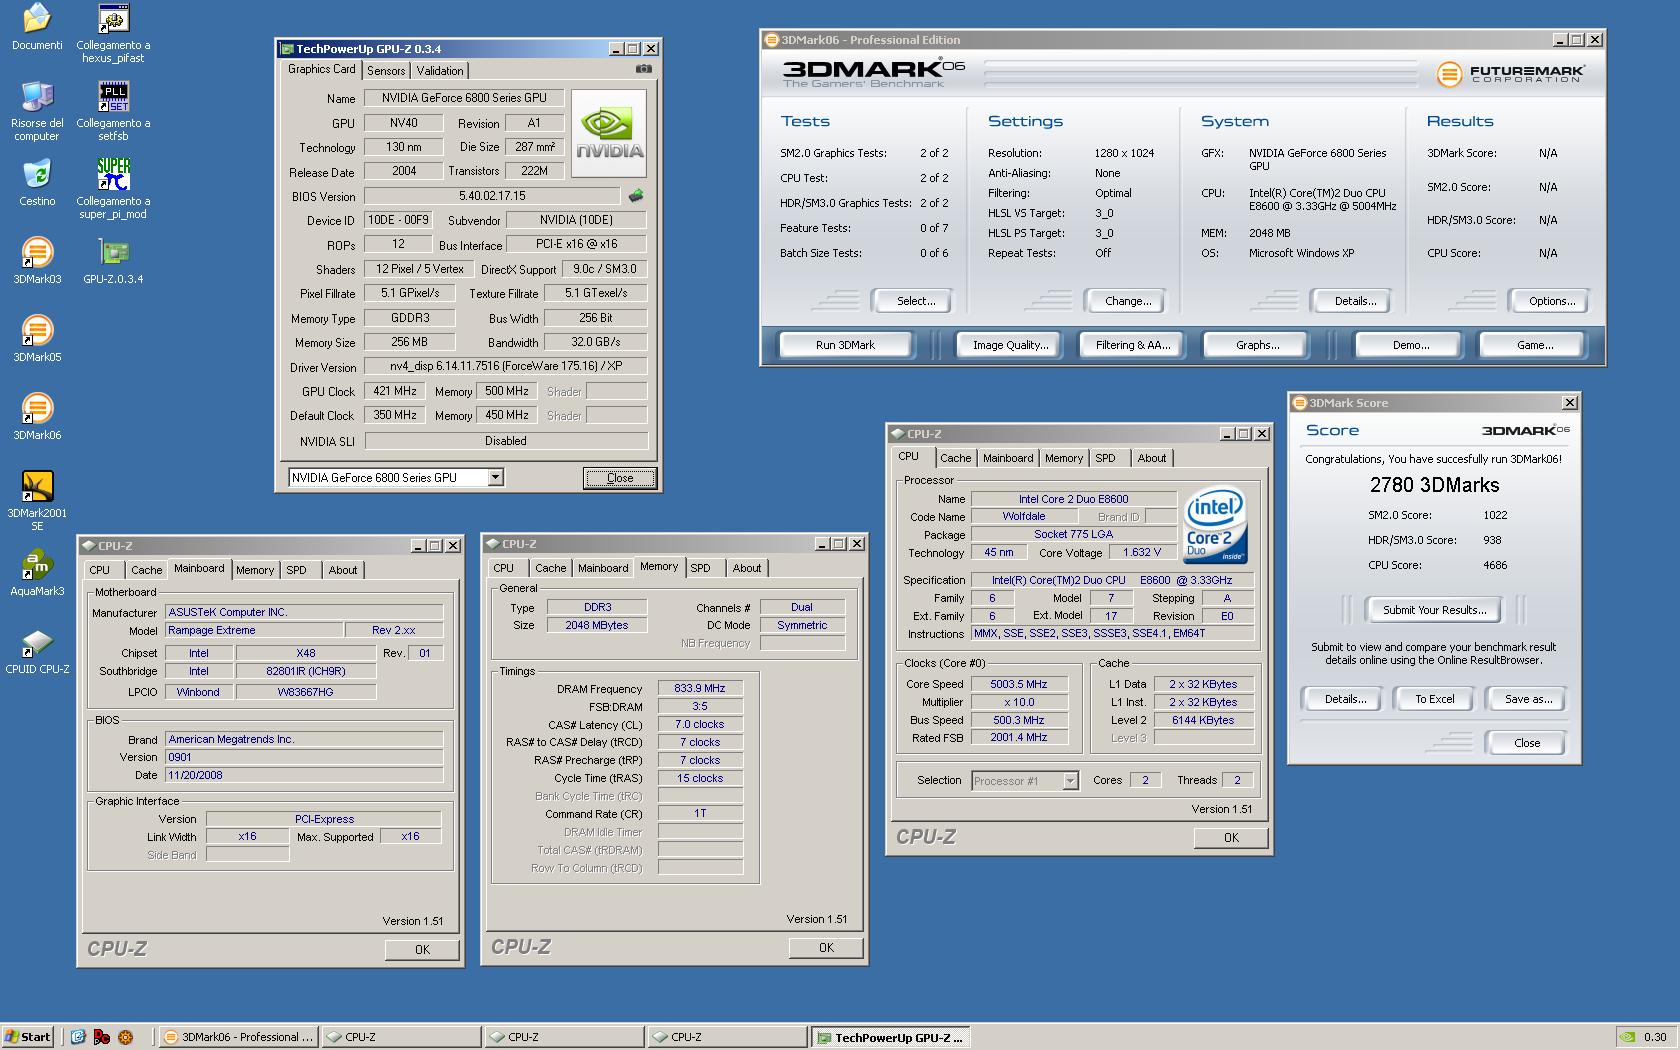Screen dimensions: 1680x1050
Task: Click the DRAM Frequency 833.9 MHz value
Action: pyautogui.click(x=700, y=689)
